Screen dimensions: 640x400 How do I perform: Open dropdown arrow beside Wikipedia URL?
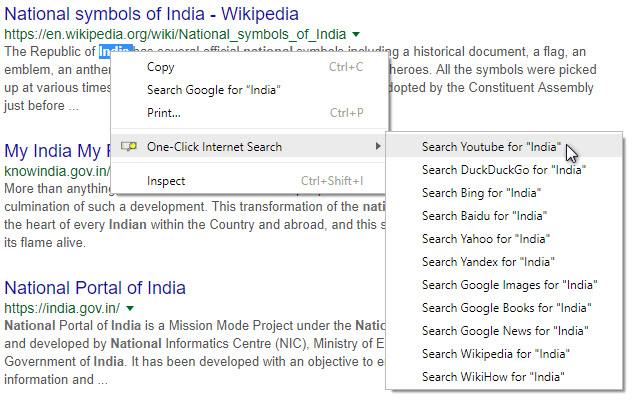coord(357,34)
